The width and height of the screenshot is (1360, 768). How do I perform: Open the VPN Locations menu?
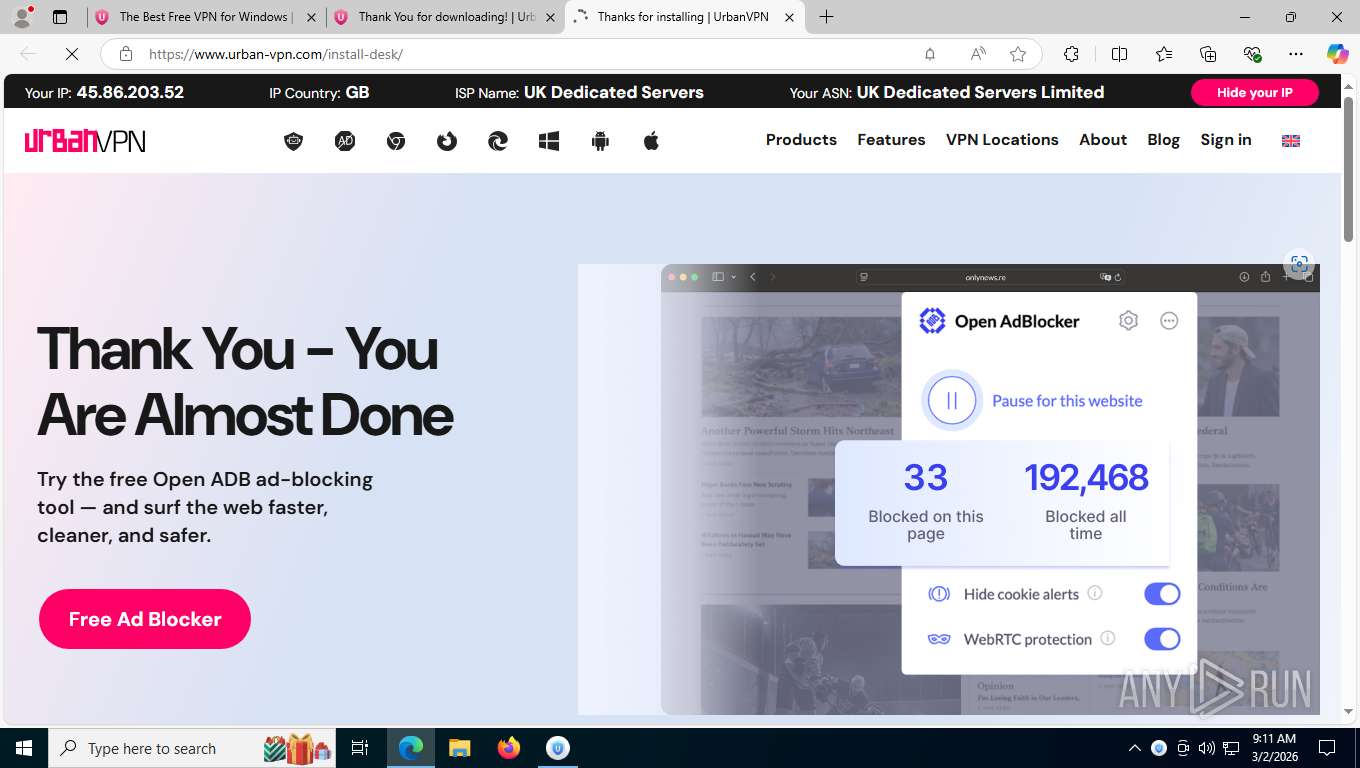coord(1002,140)
